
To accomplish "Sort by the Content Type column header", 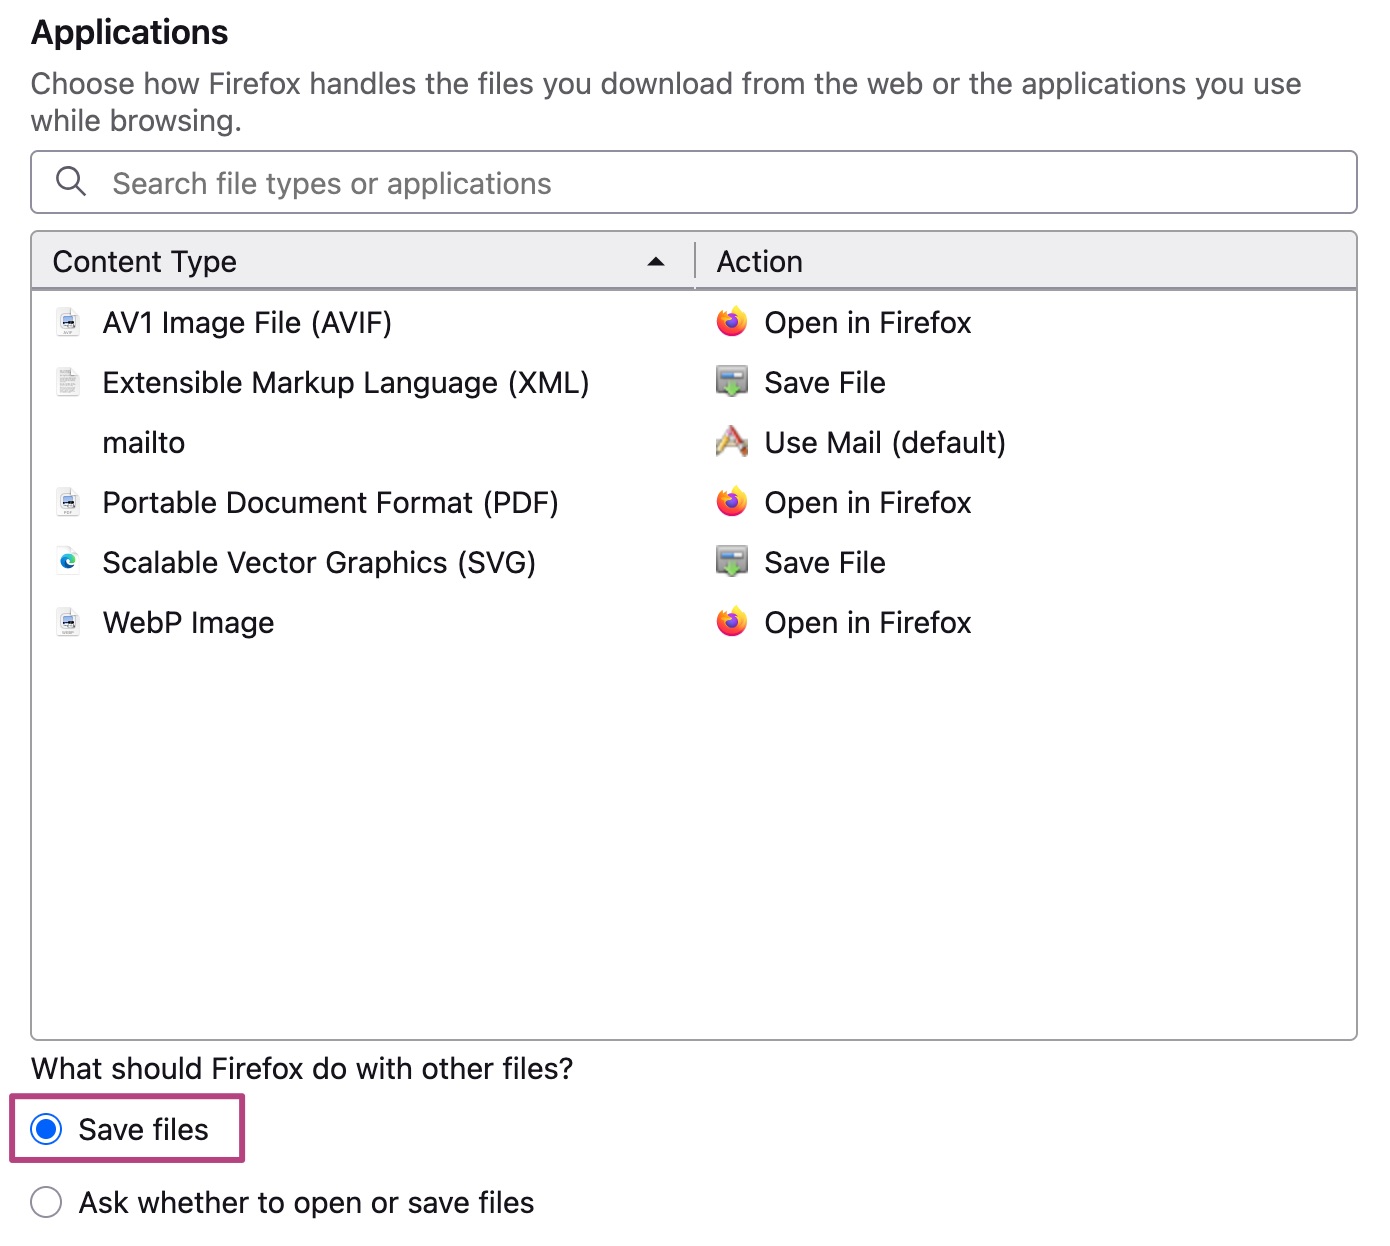I will coord(145,262).
